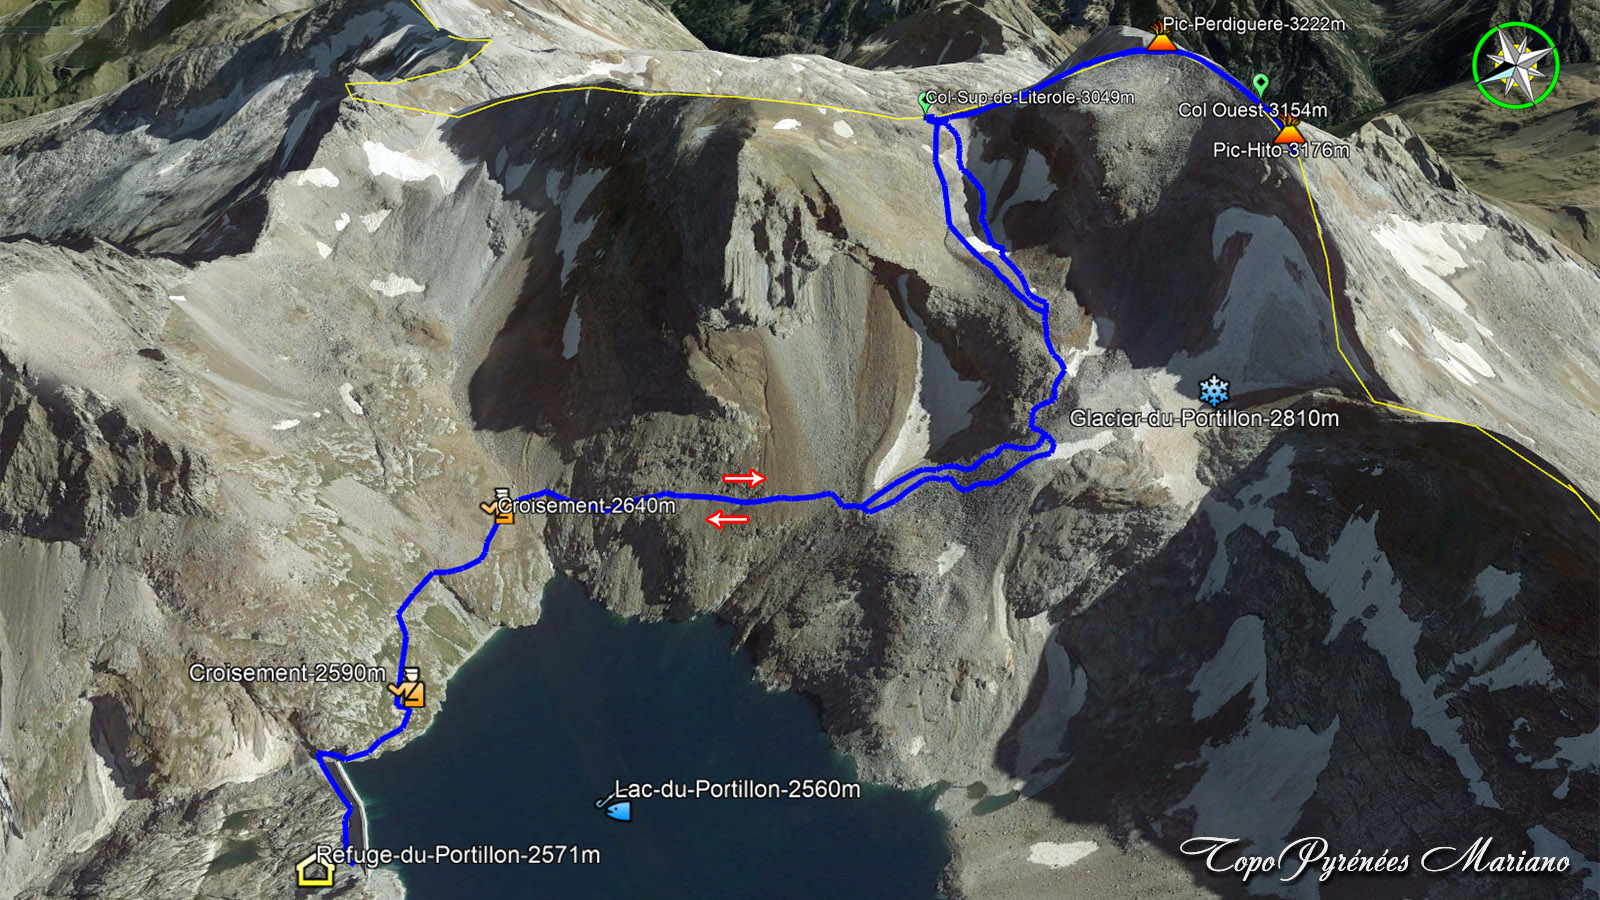
Task: Open the Glacier-du-Portillon-2810m label
Action: coord(1204,418)
